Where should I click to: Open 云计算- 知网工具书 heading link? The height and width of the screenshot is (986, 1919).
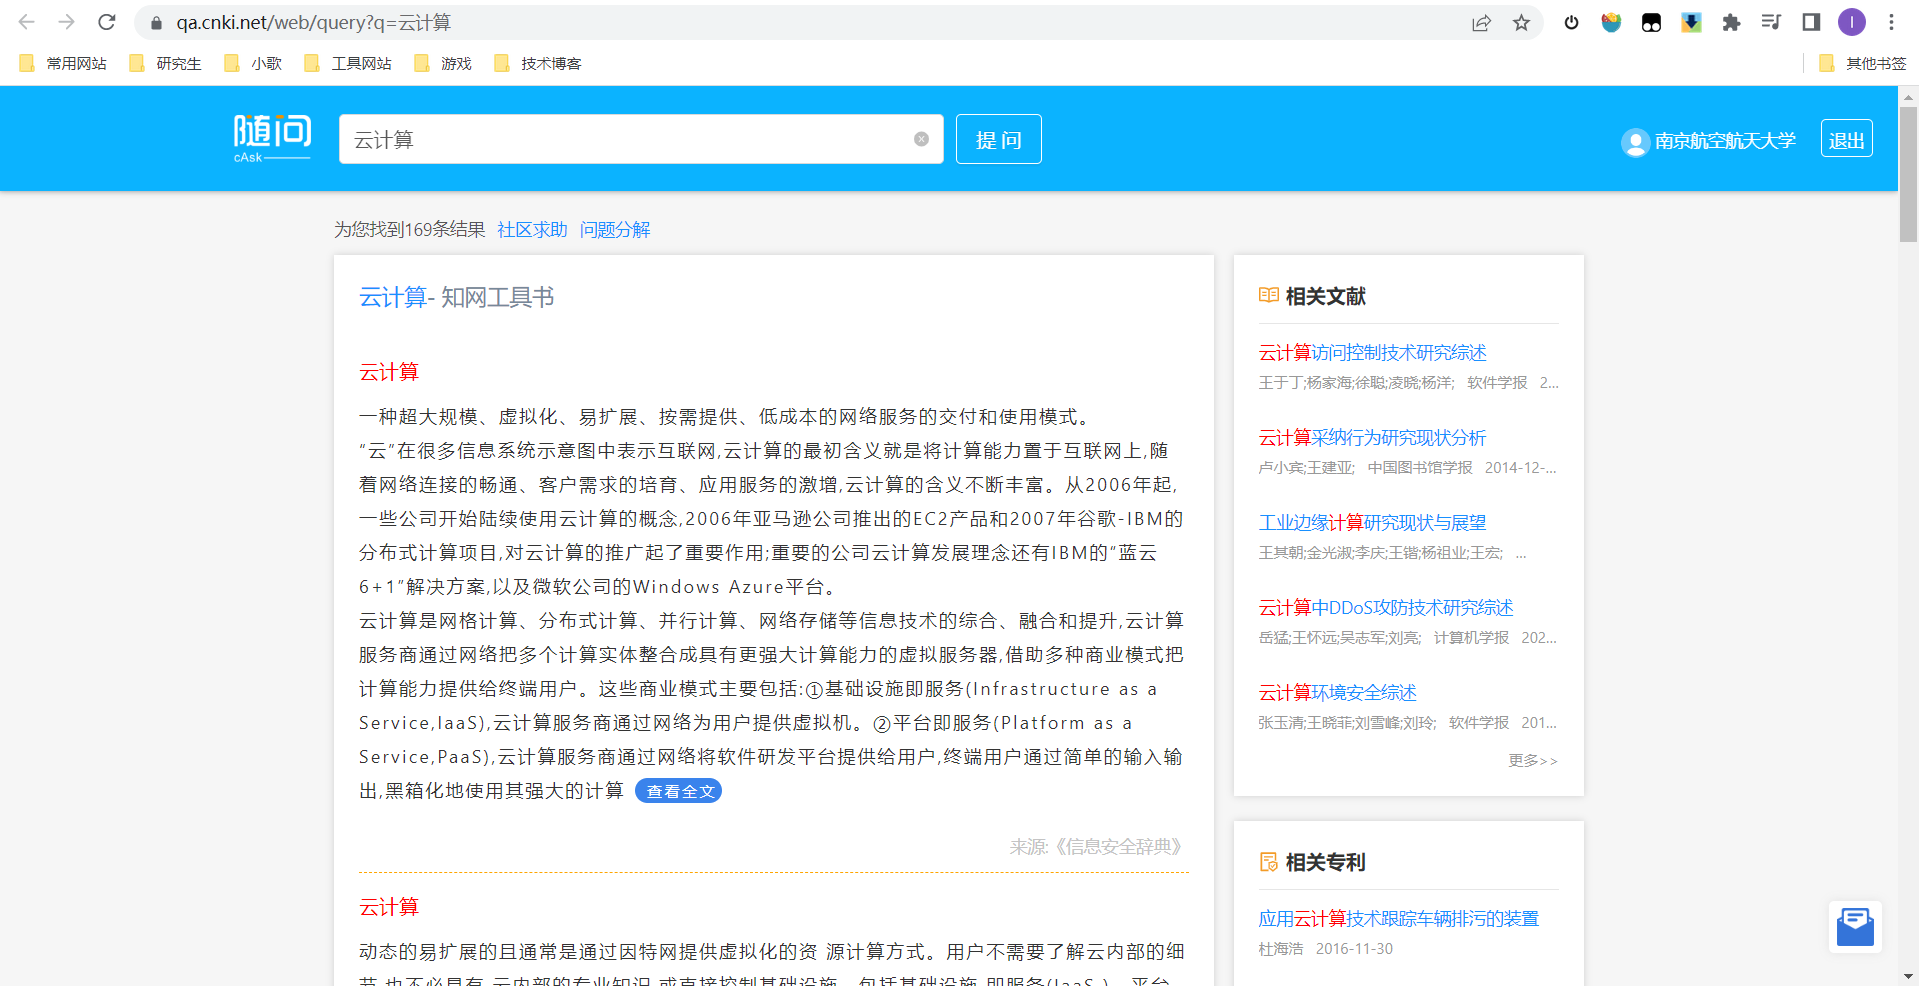click(x=457, y=297)
